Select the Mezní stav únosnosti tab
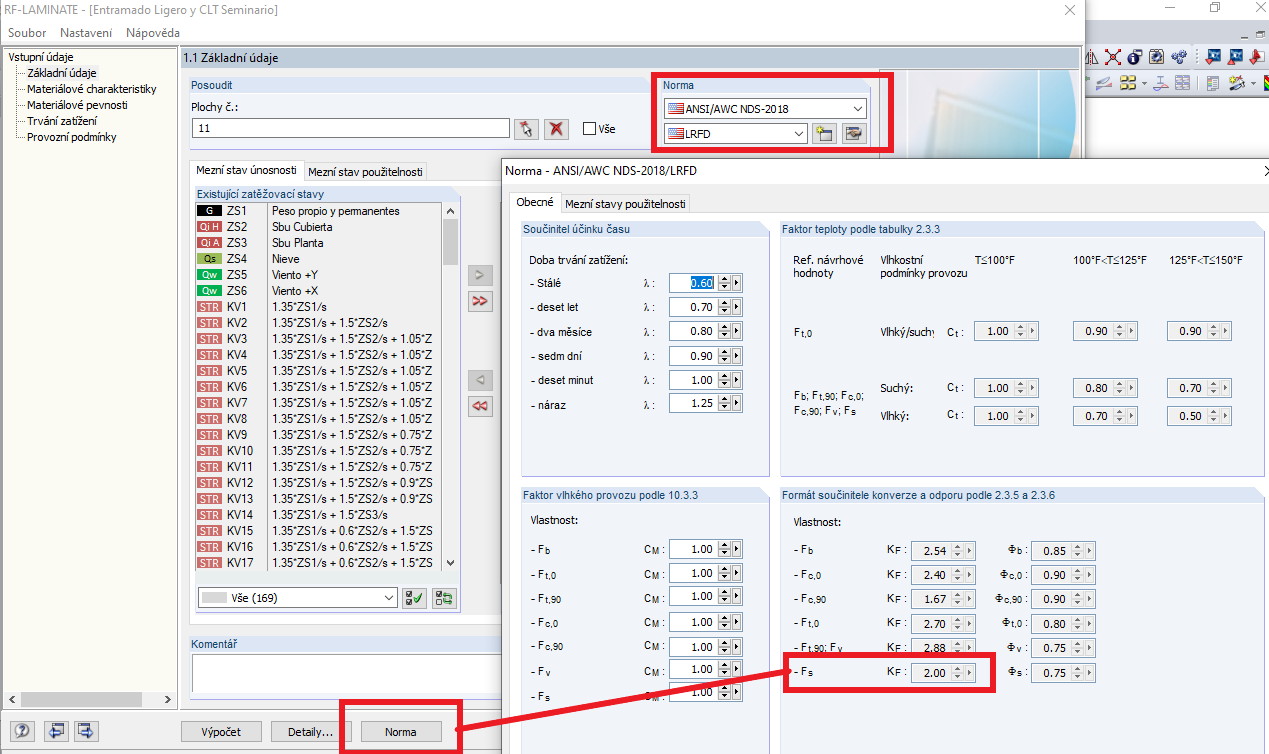1269x754 pixels. 246,171
